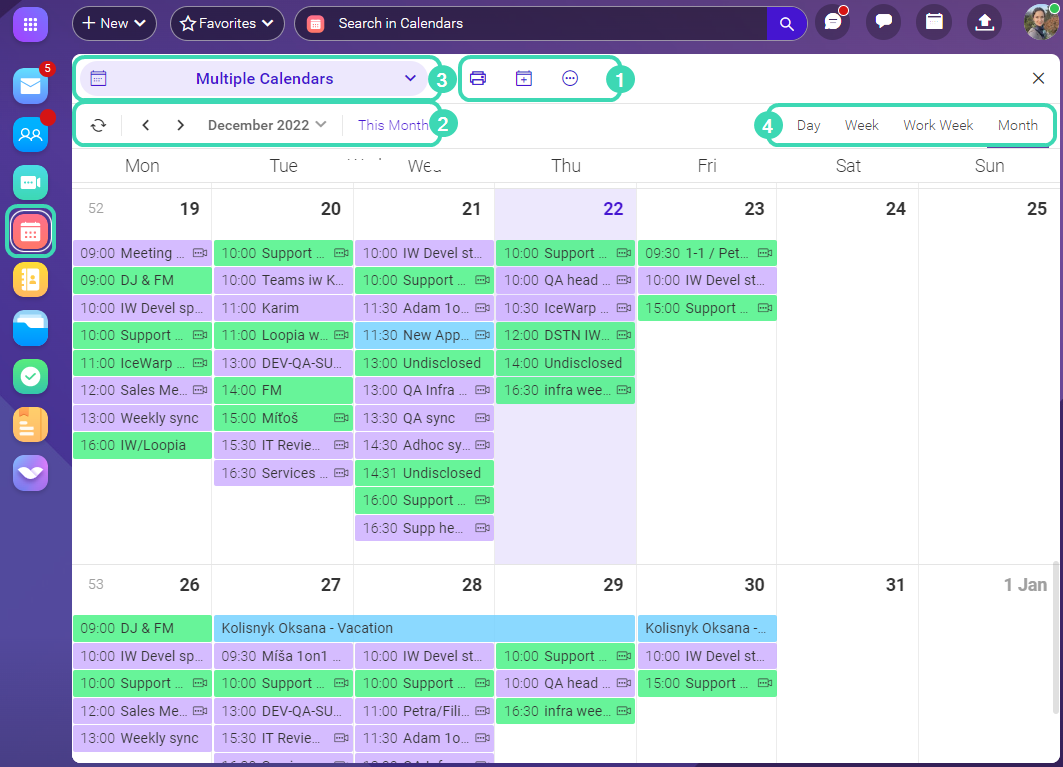Open the Contacts app in sidebar
The width and height of the screenshot is (1063, 767).
pos(30,134)
